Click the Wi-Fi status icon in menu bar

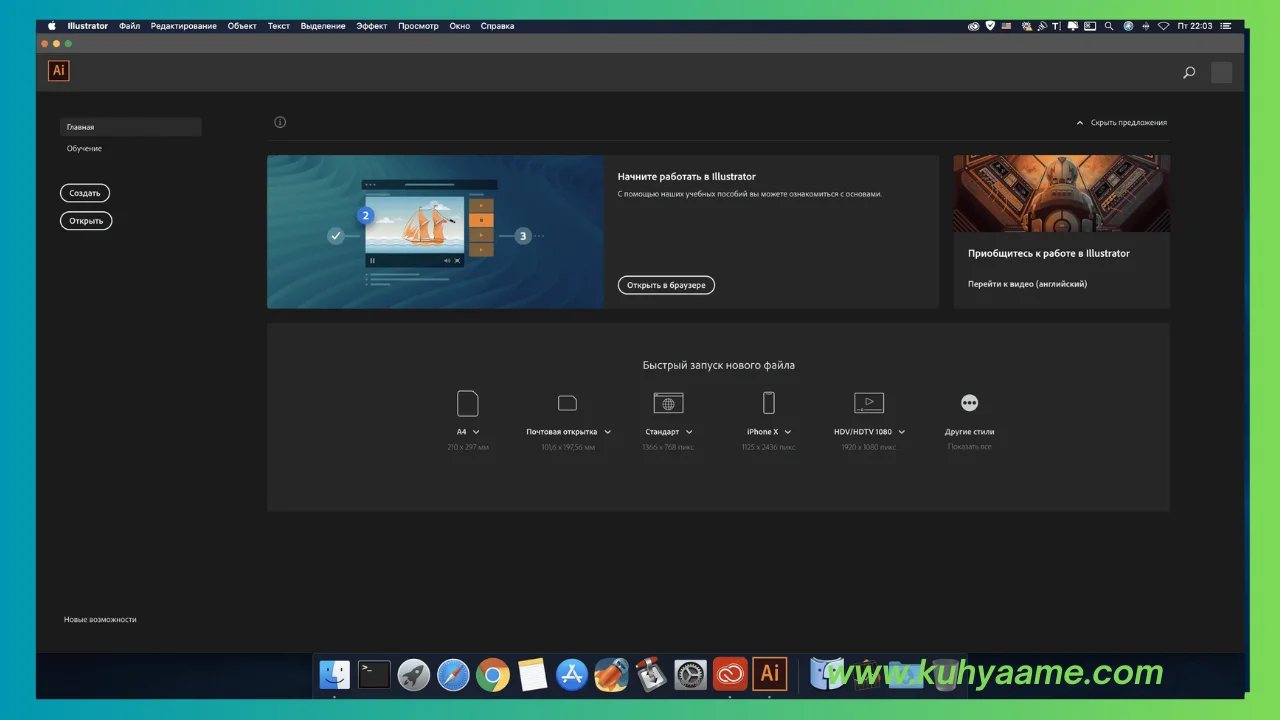(1163, 26)
